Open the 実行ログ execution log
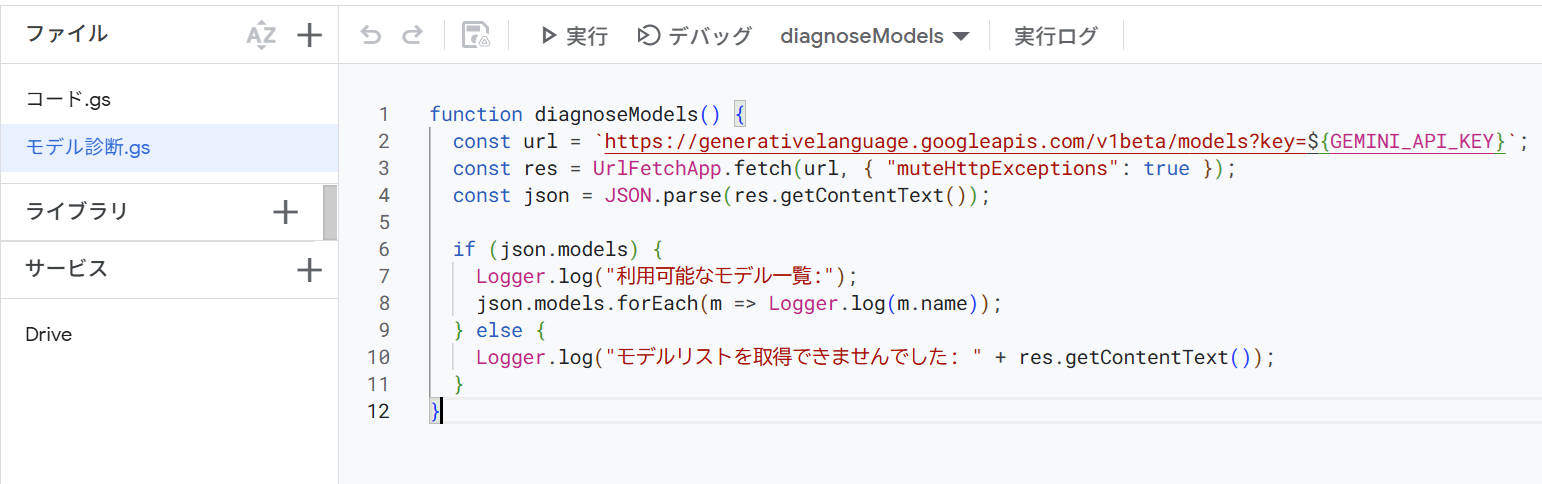Image resolution: width=1542 pixels, height=484 pixels. click(x=1055, y=36)
